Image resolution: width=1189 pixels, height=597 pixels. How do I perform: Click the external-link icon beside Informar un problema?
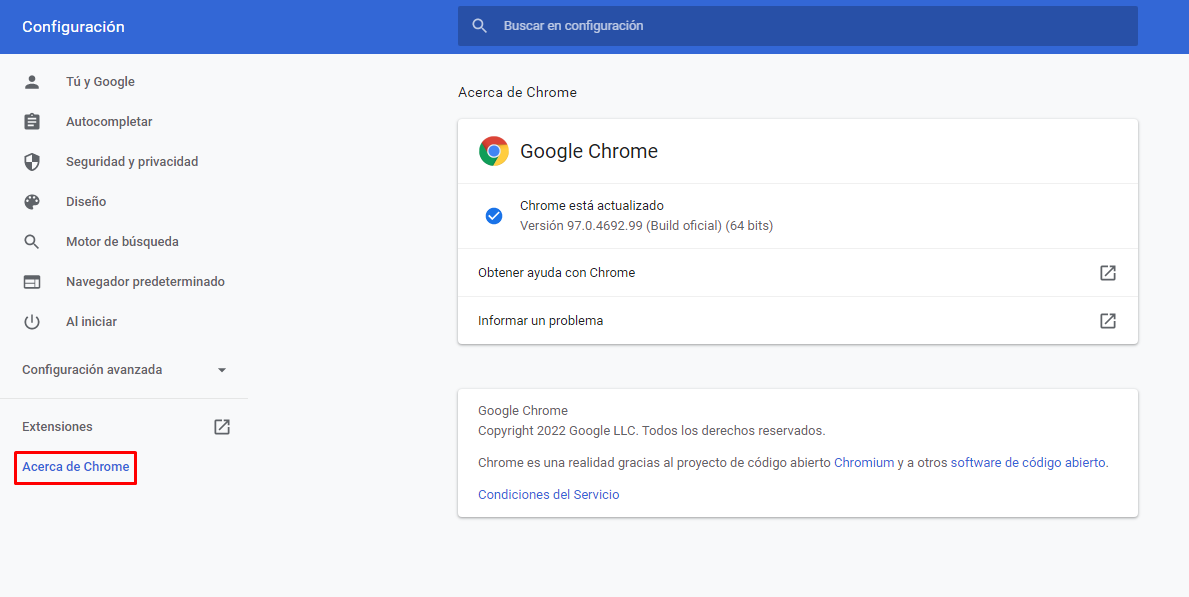[1107, 321]
